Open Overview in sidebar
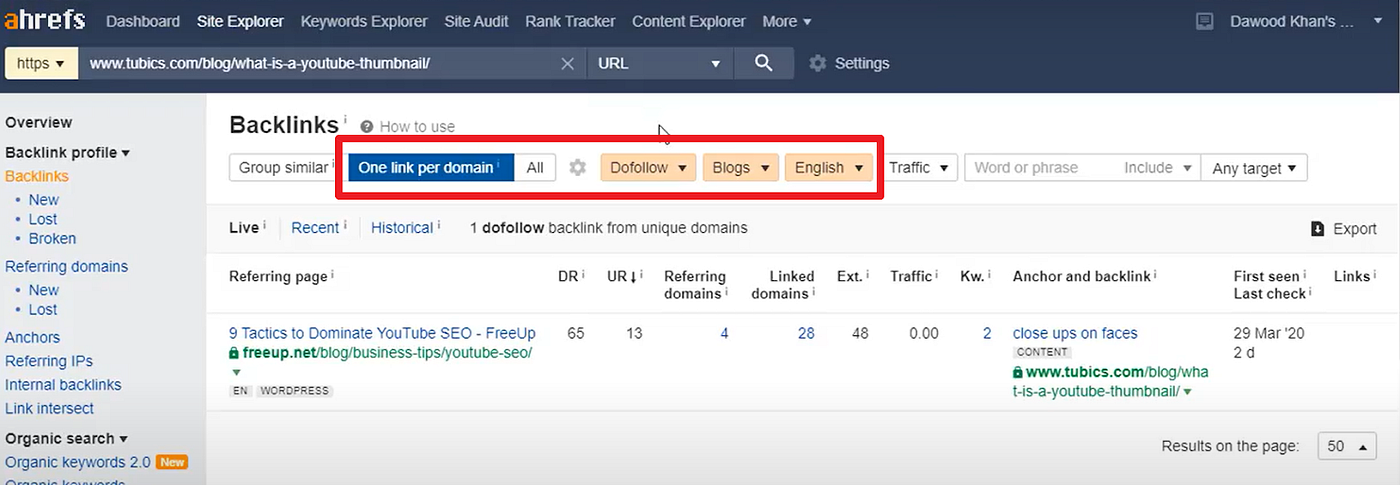Image resolution: width=1400 pixels, height=485 pixels. 39,123
